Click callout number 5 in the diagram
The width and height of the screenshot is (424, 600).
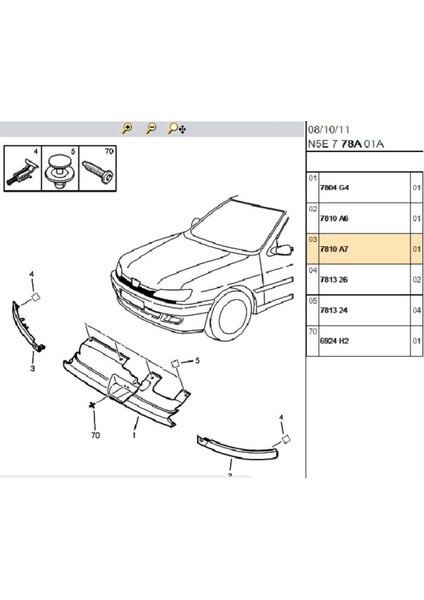tap(197, 361)
